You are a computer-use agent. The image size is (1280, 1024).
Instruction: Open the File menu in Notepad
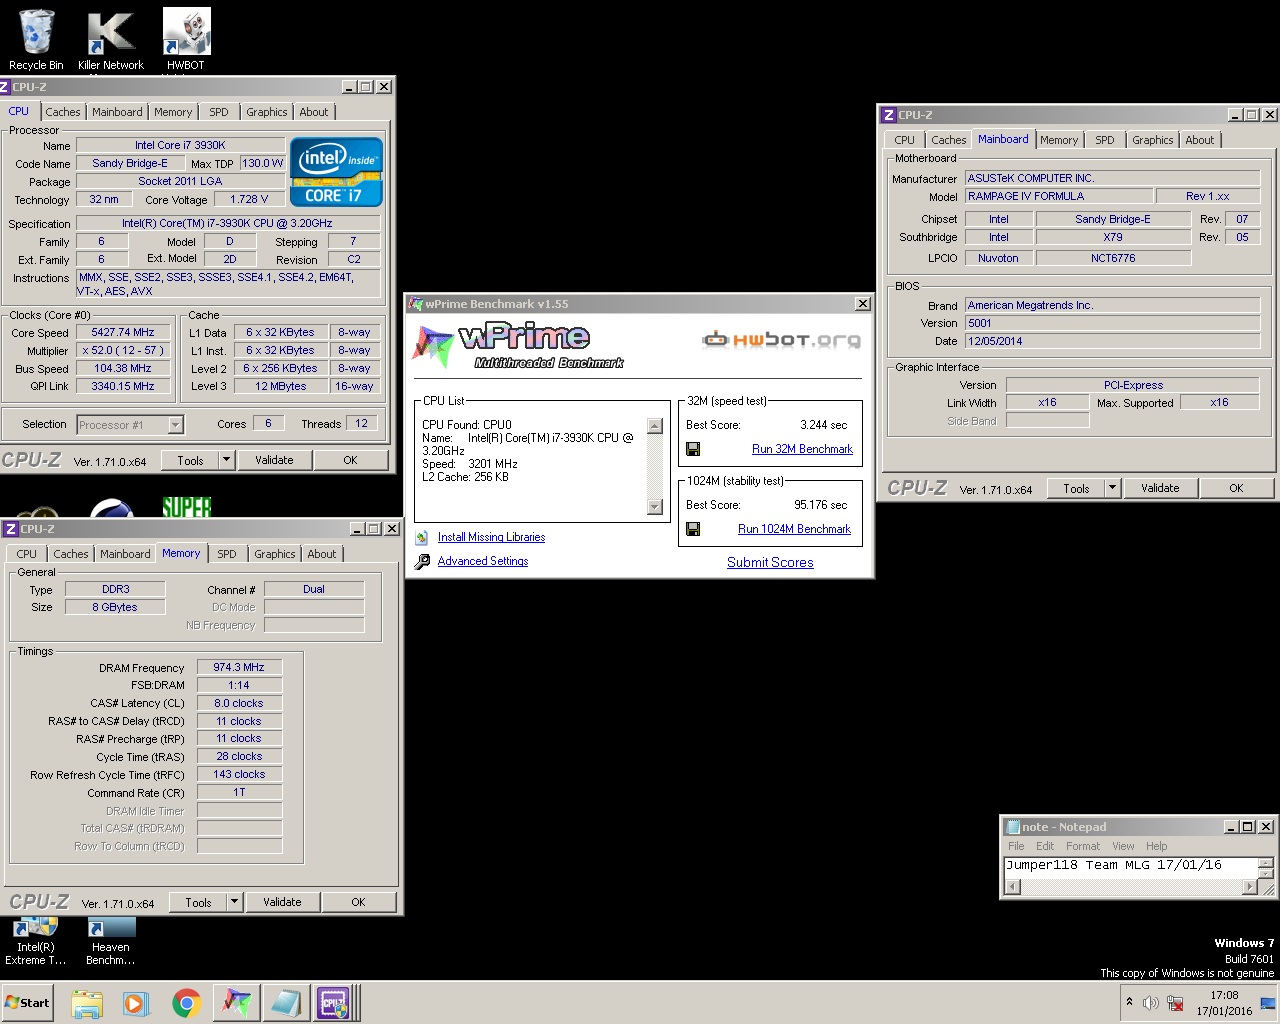[x=1016, y=846]
